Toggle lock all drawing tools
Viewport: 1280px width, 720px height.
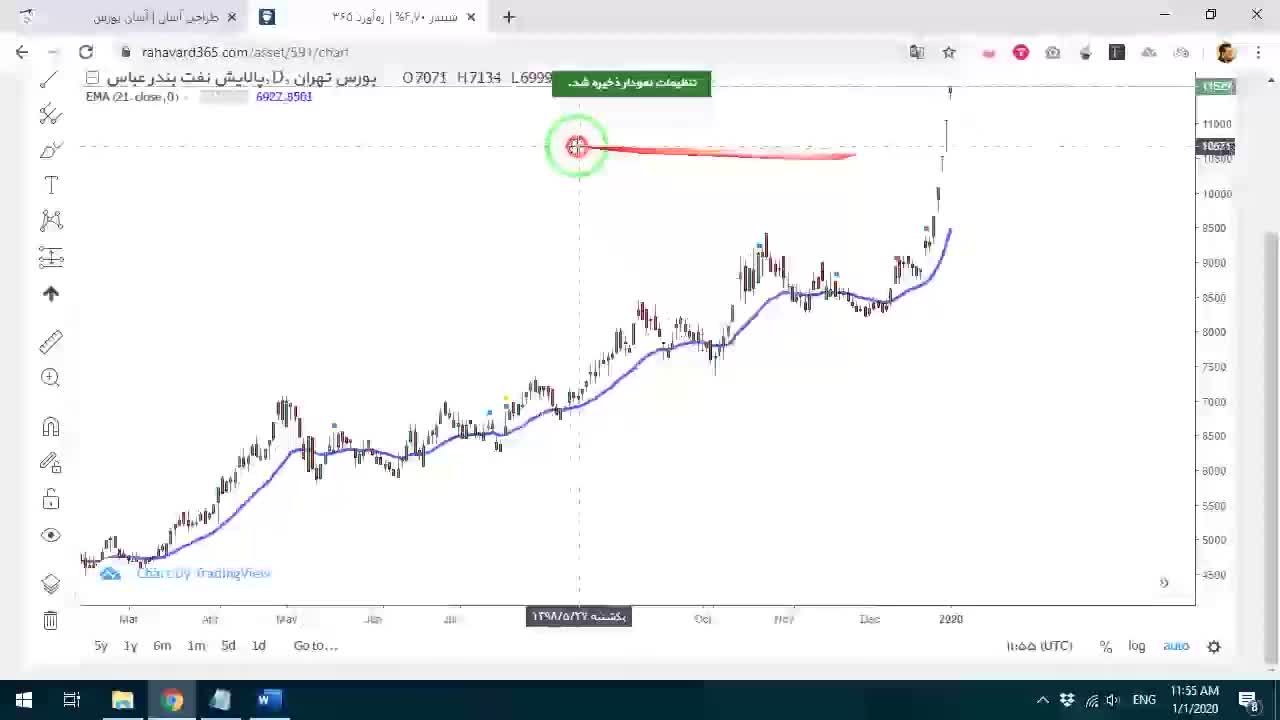51,499
